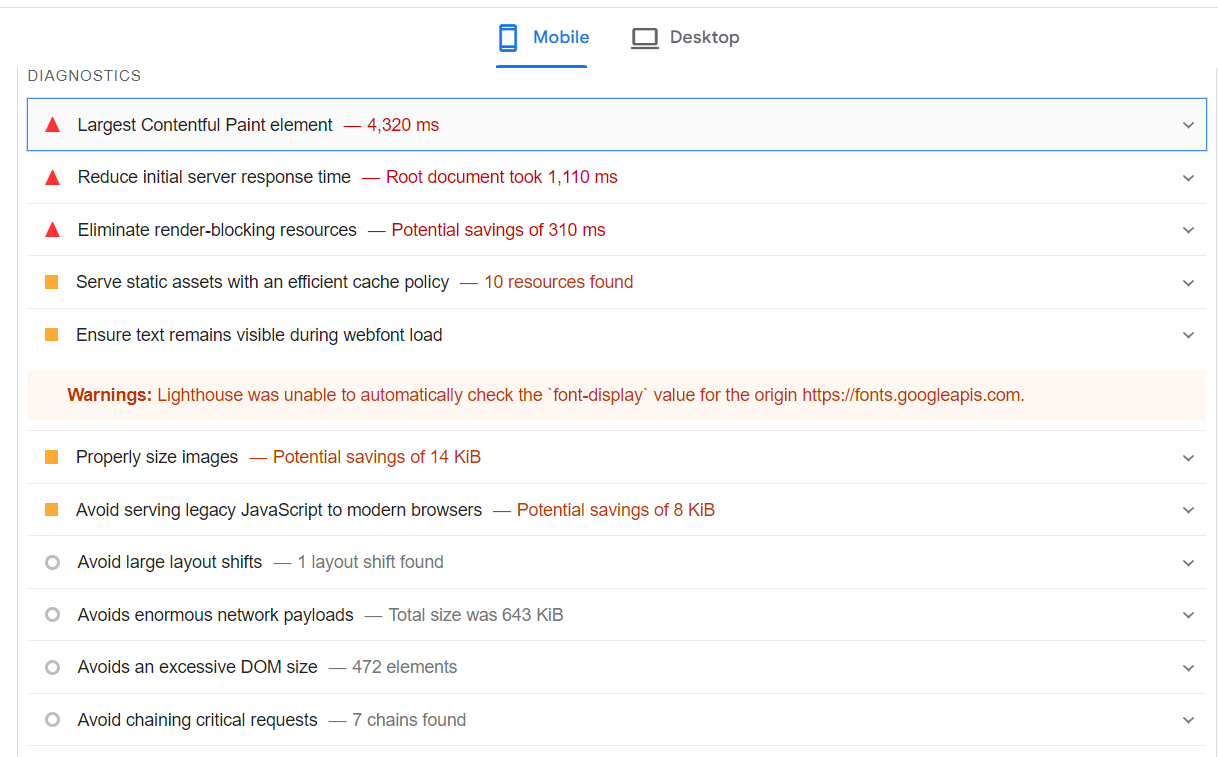Screen dimensions: 1218x757
Task: Expand the excessive DOM size chevron
Action: pos(1188,667)
